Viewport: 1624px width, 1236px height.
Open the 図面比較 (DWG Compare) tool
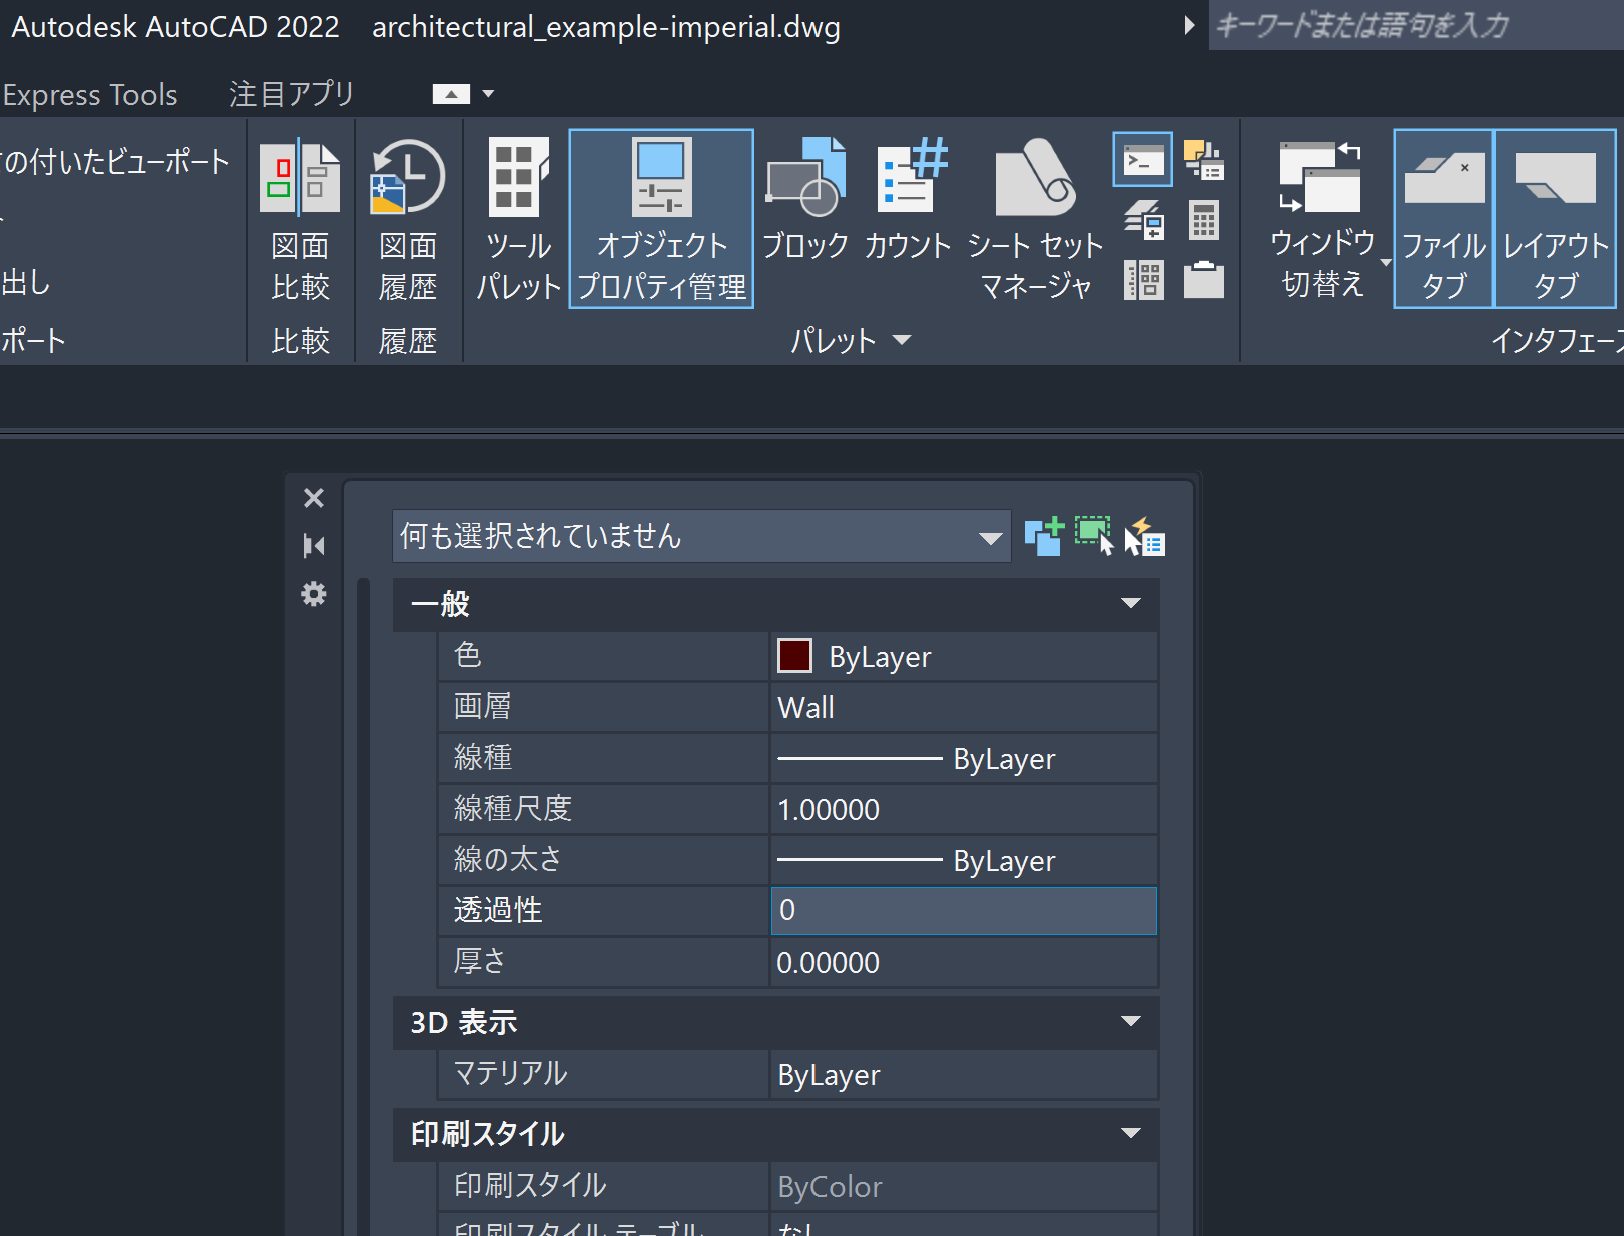(300, 220)
